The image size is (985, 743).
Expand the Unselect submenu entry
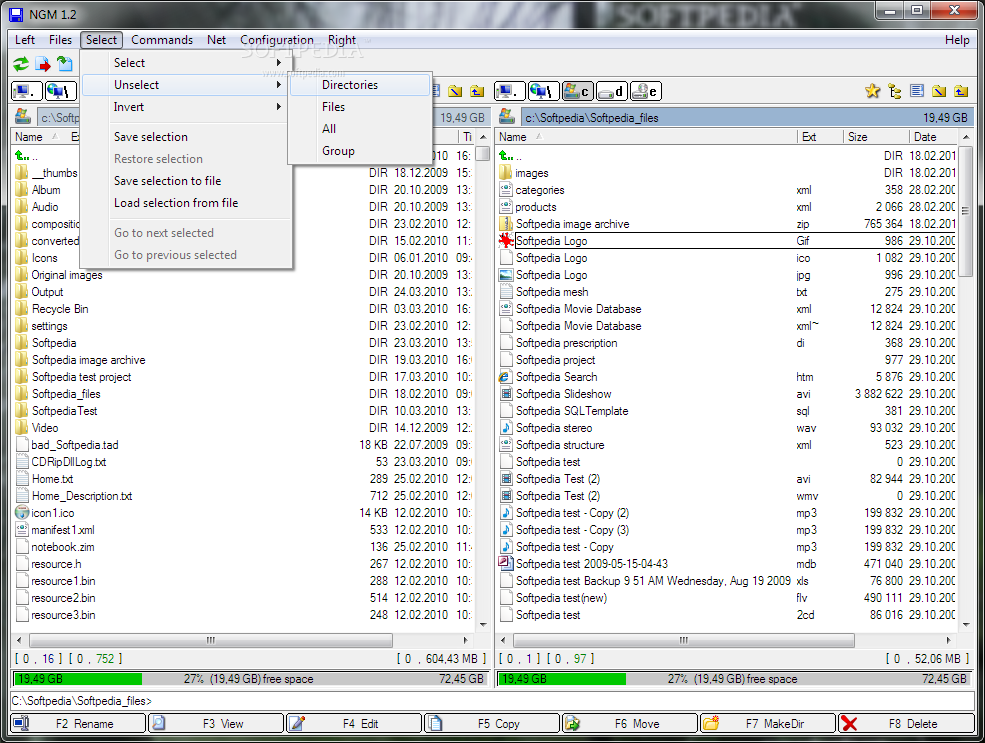(x=186, y=85)
